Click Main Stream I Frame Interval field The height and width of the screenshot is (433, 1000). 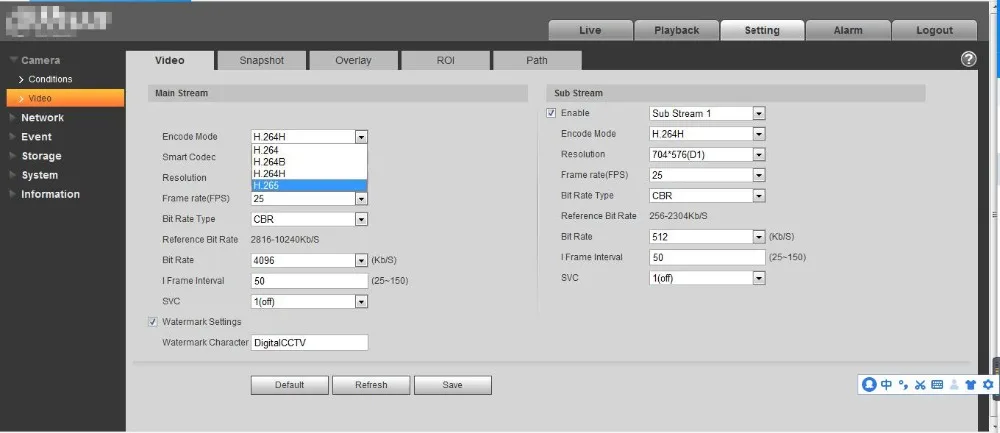click(309, 281)
